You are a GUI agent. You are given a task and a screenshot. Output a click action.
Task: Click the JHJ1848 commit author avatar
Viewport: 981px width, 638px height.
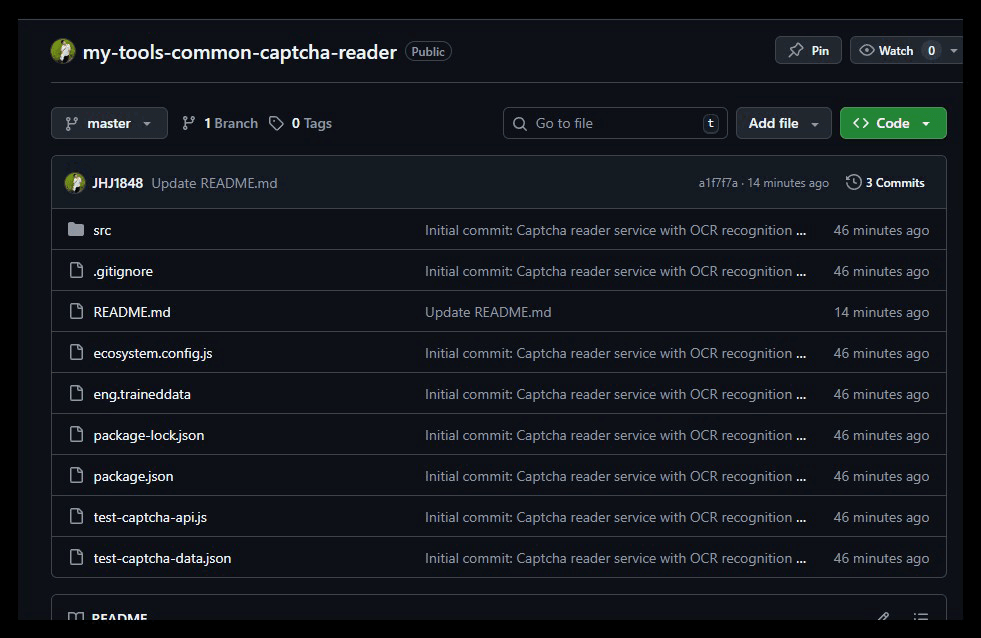point(75,183)
